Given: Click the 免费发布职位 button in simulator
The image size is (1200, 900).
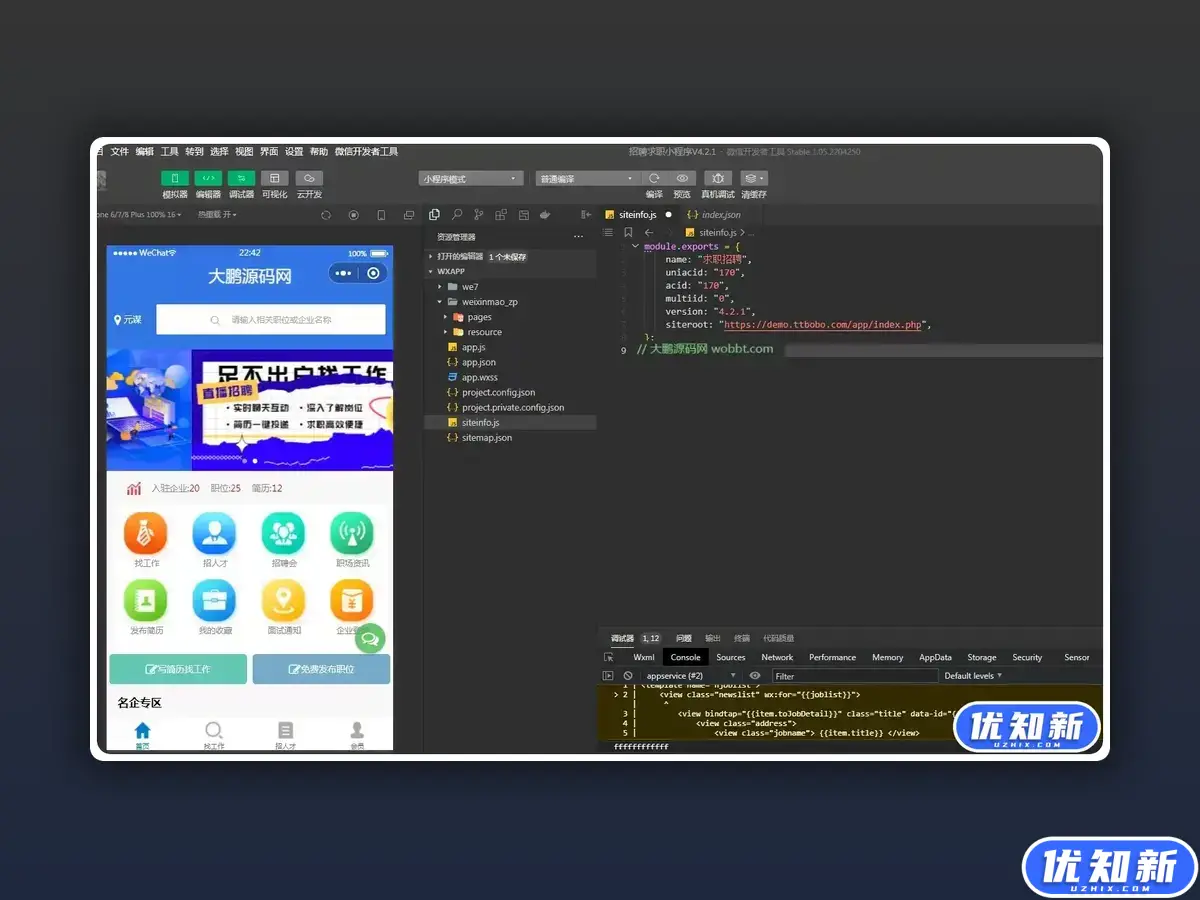Looking at the screenshot, I should tap(321, 669).
